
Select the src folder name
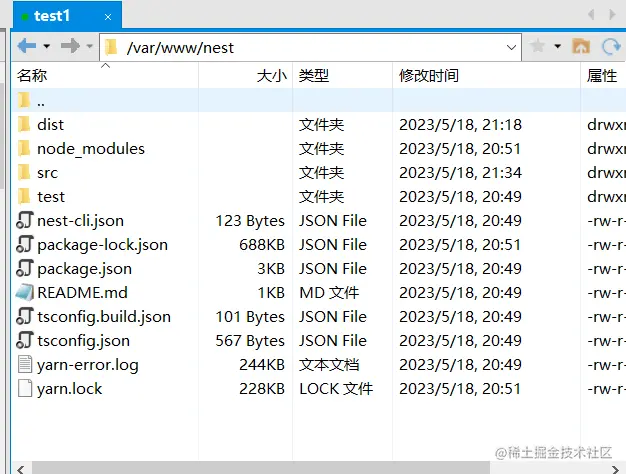point(48,173)
